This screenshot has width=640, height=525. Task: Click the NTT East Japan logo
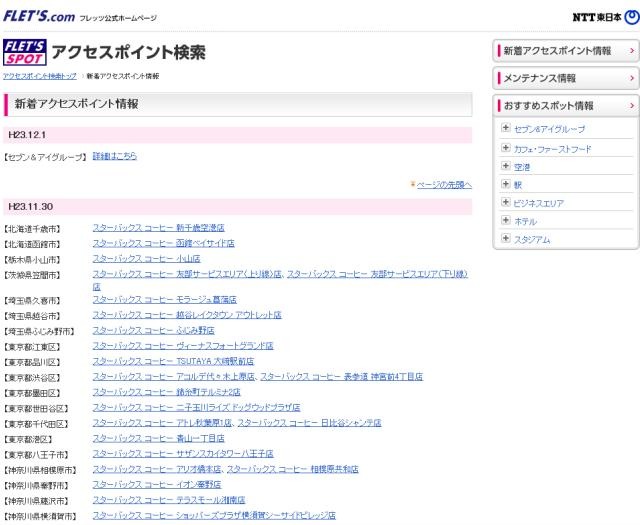(606, 17)
